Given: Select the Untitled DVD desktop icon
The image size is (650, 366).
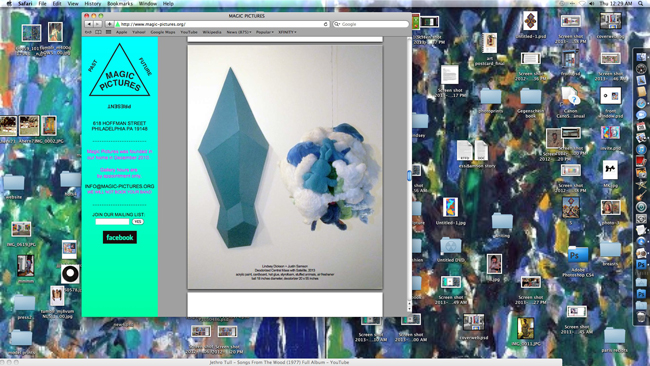Looking at the screenshot, I should tap(451, 250).
